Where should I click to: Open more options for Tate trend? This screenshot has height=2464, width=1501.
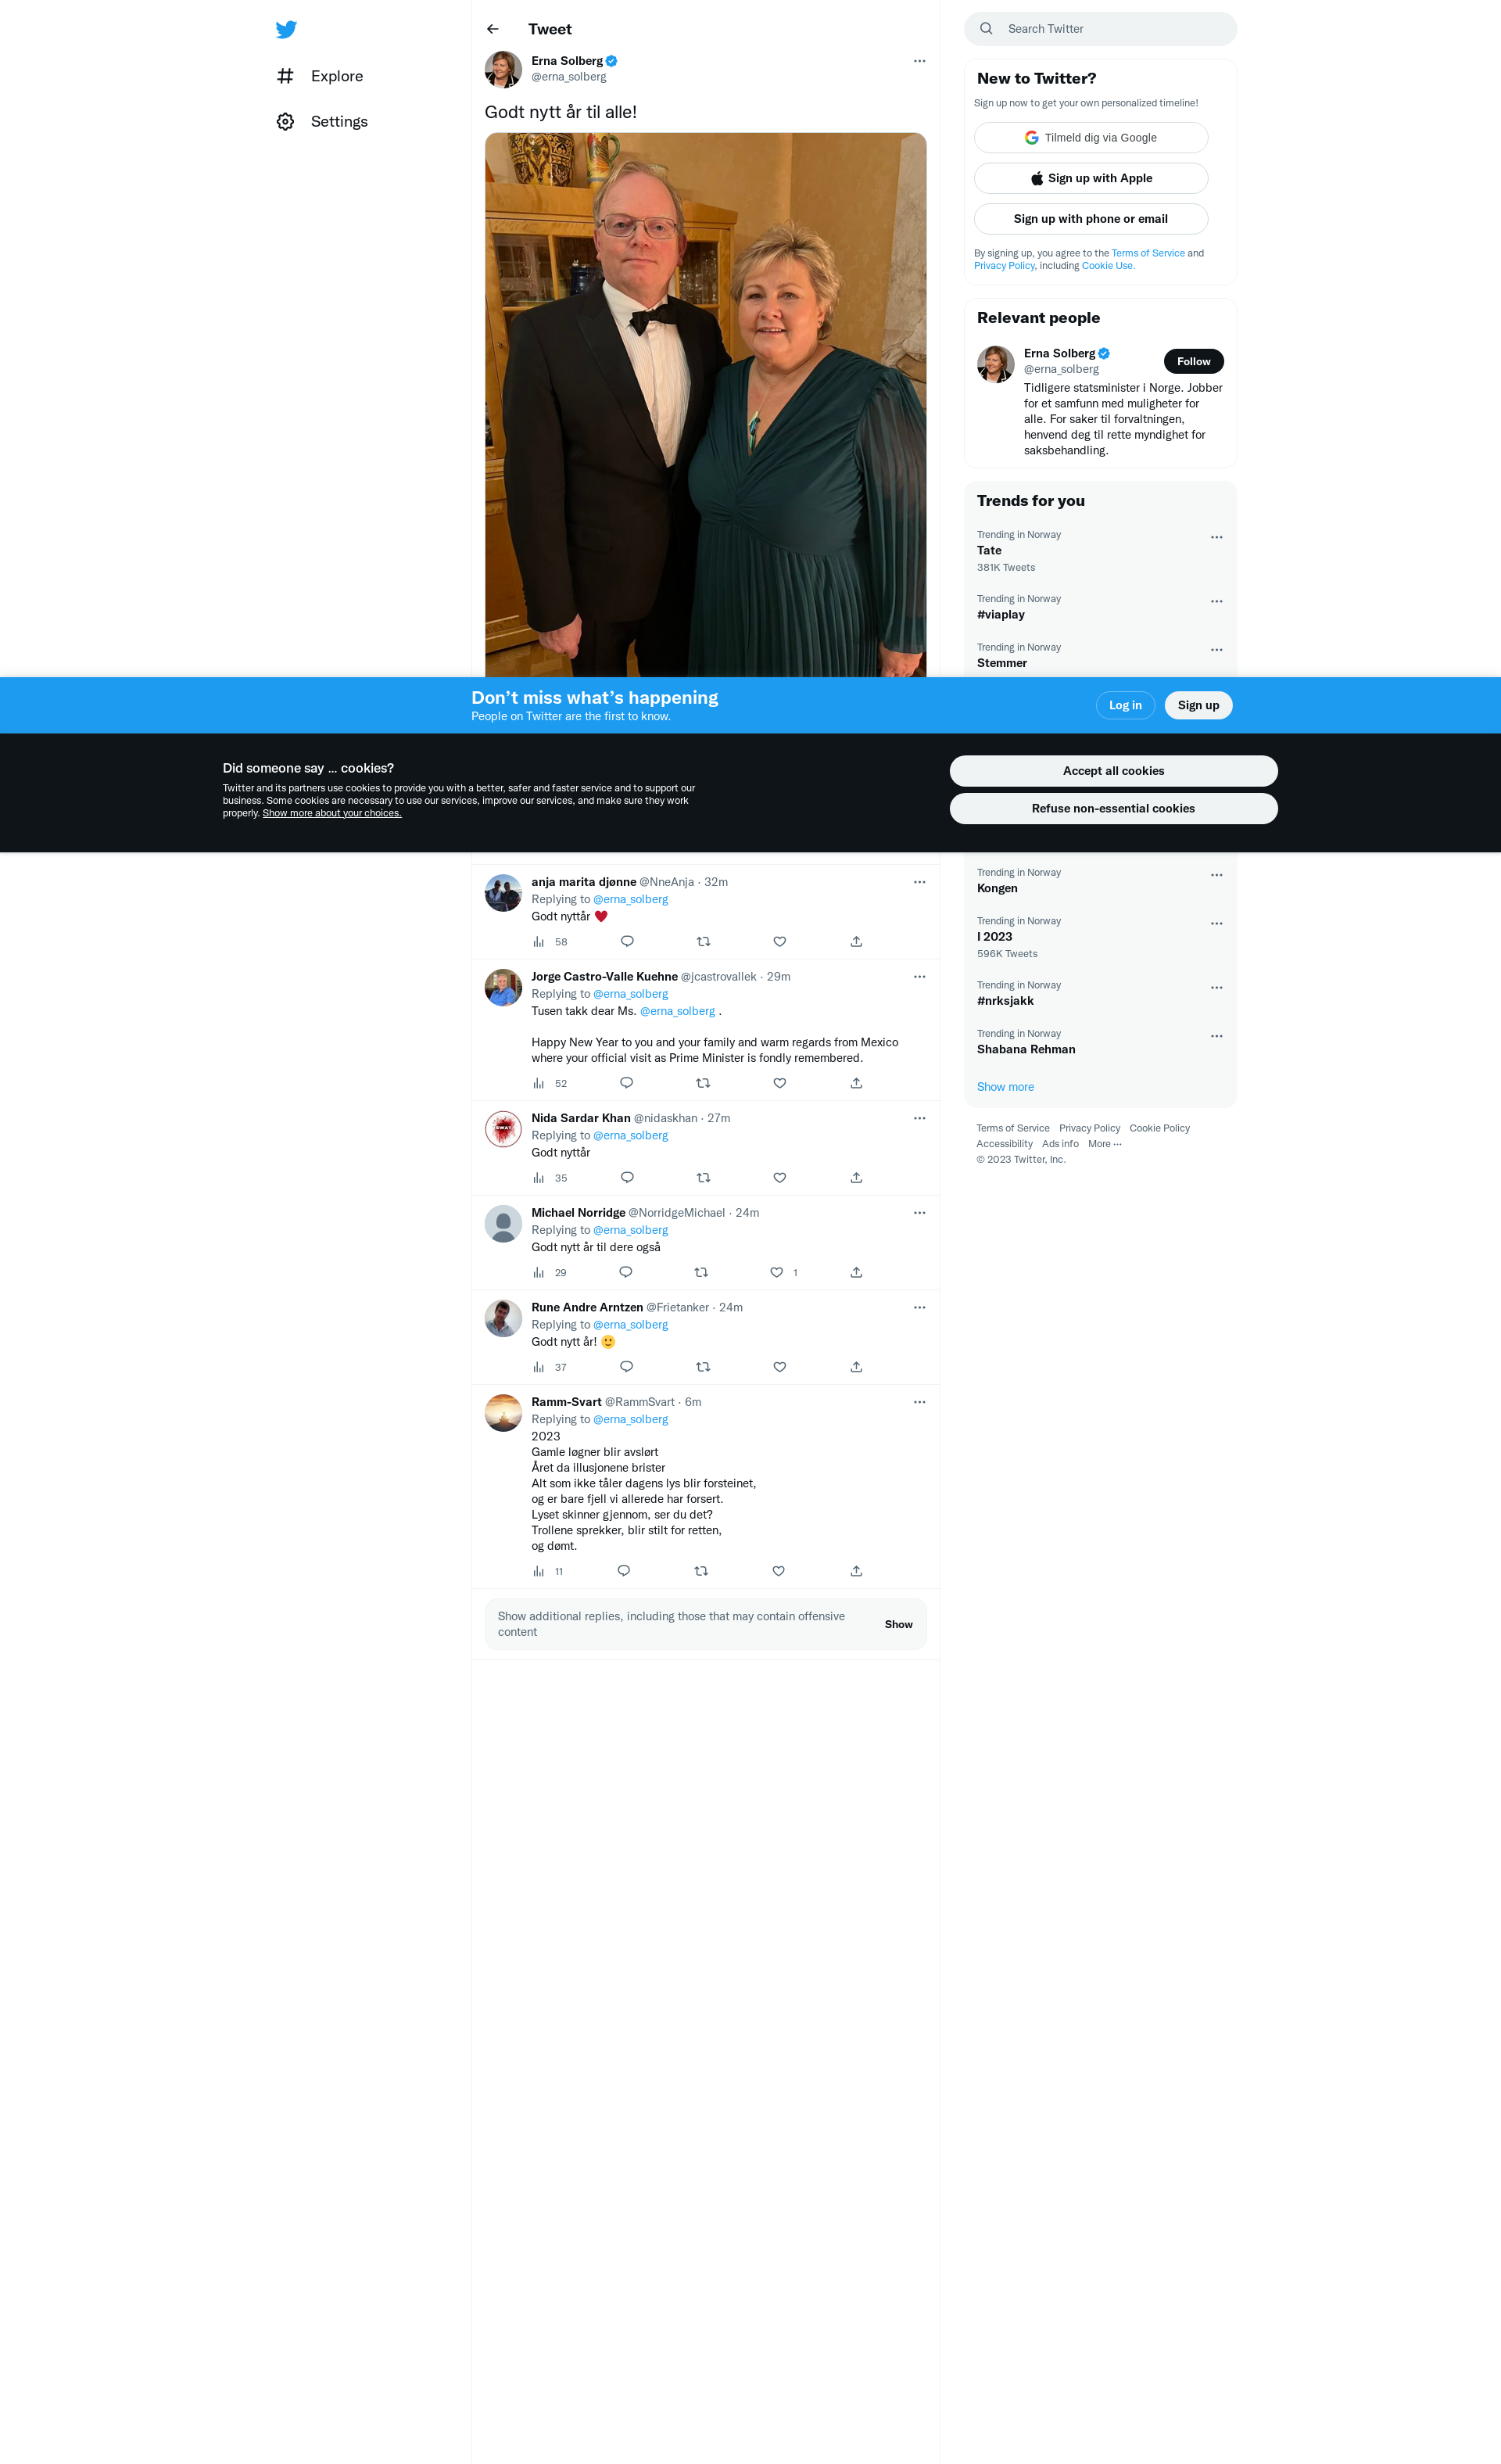[1216, 537]
